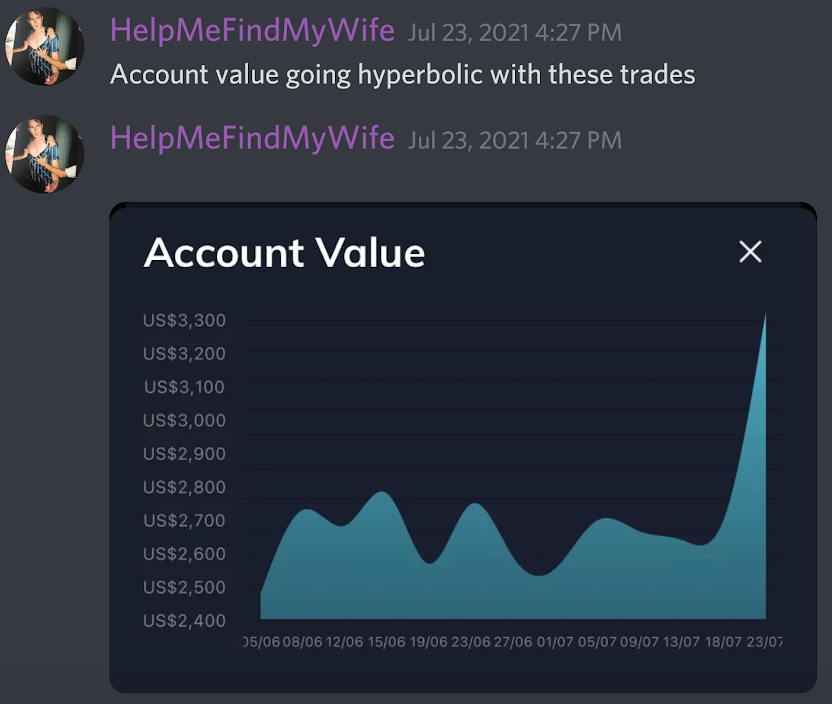Select the 01/07 date marker

click(555, 642)
